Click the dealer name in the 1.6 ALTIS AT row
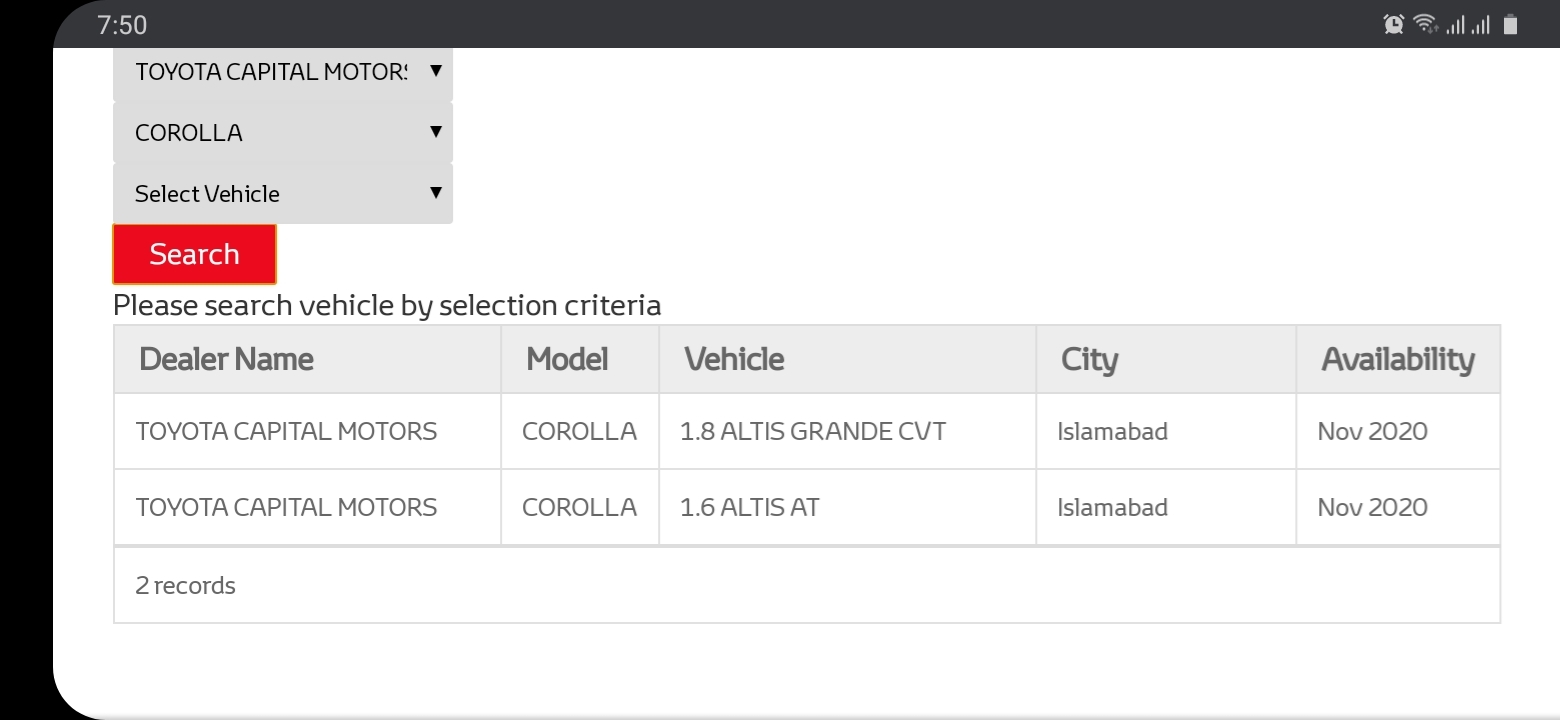The width and height of the screenshot is (1560, 720). point(286,507)
